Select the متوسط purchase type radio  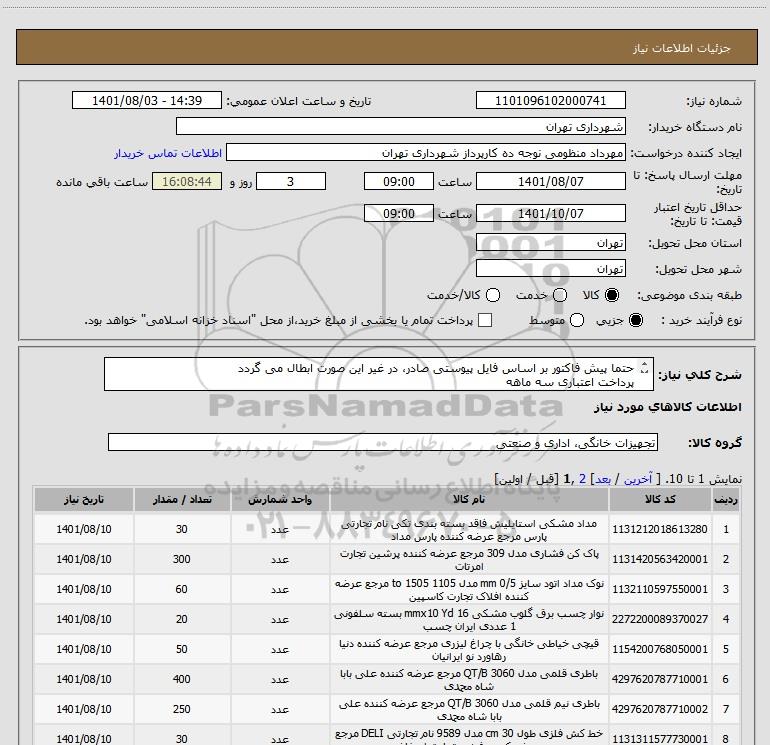[x=577, y=320]
